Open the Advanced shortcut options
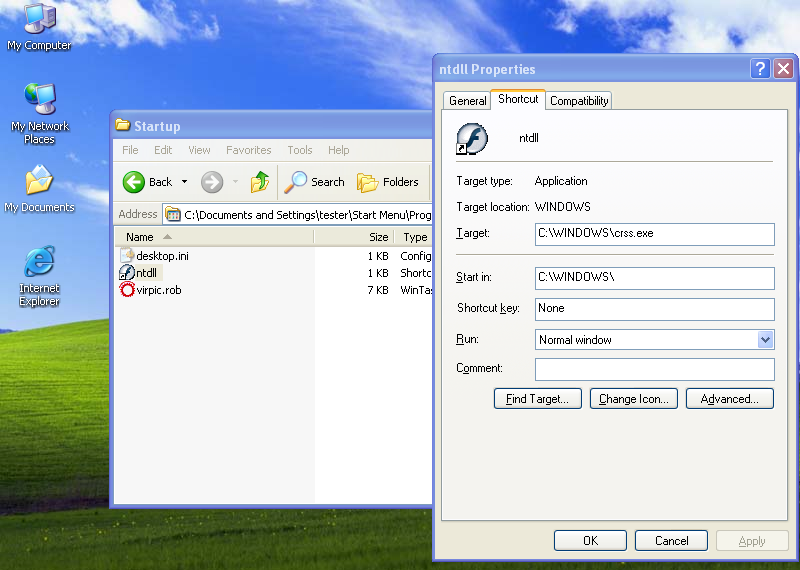 pos(730,399)
